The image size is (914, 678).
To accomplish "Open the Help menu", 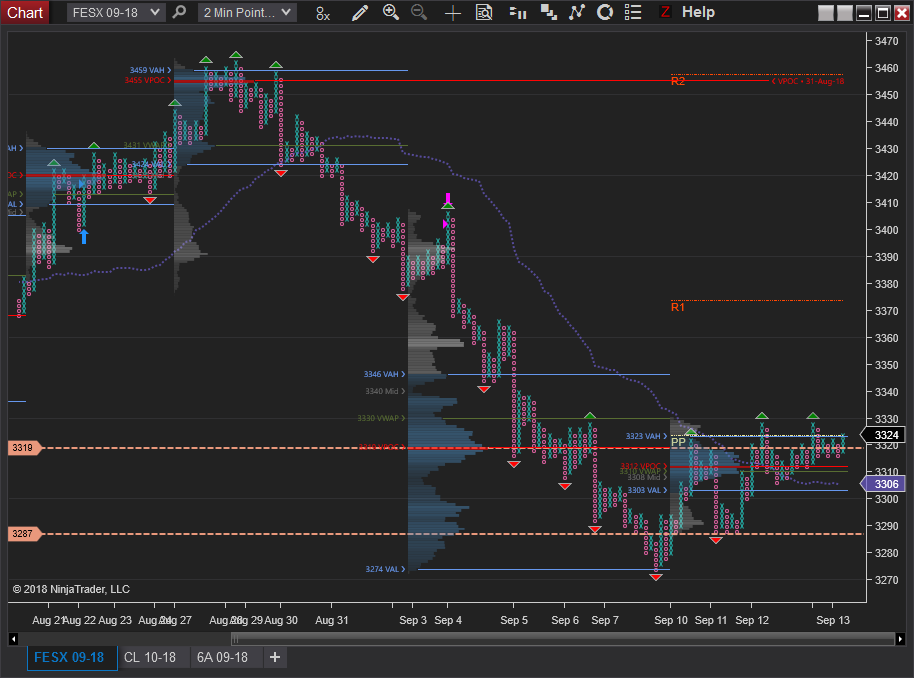I will (698, 12).
